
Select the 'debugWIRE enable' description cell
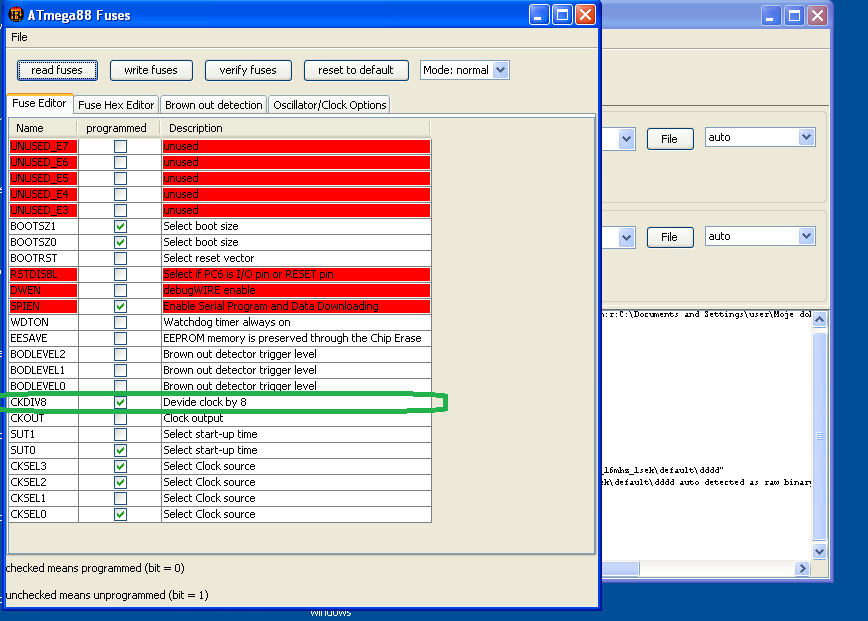tap(296, 291)
